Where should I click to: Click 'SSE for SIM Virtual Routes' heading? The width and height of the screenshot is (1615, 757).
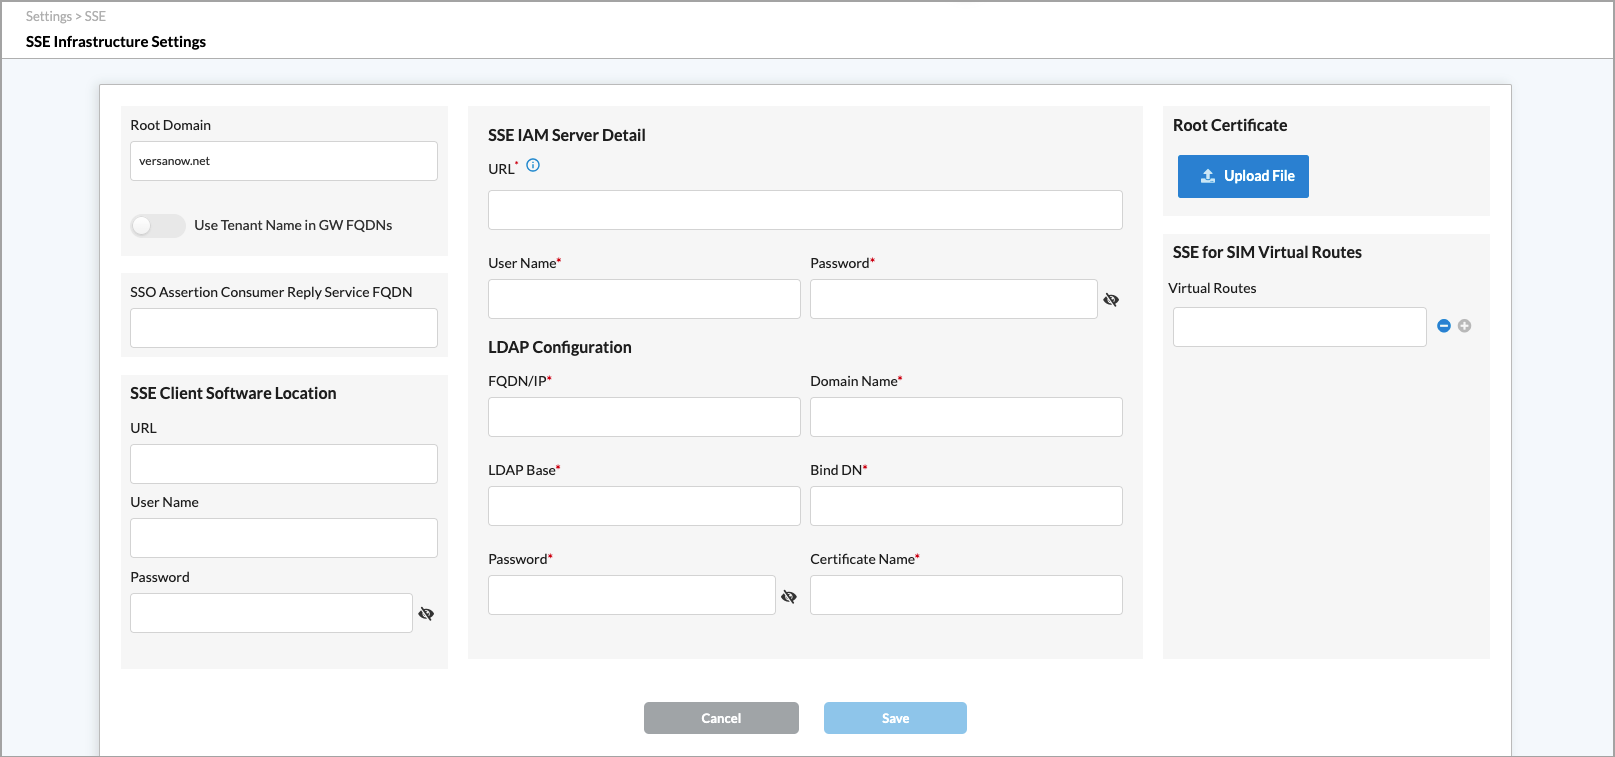click(1267, 252)
